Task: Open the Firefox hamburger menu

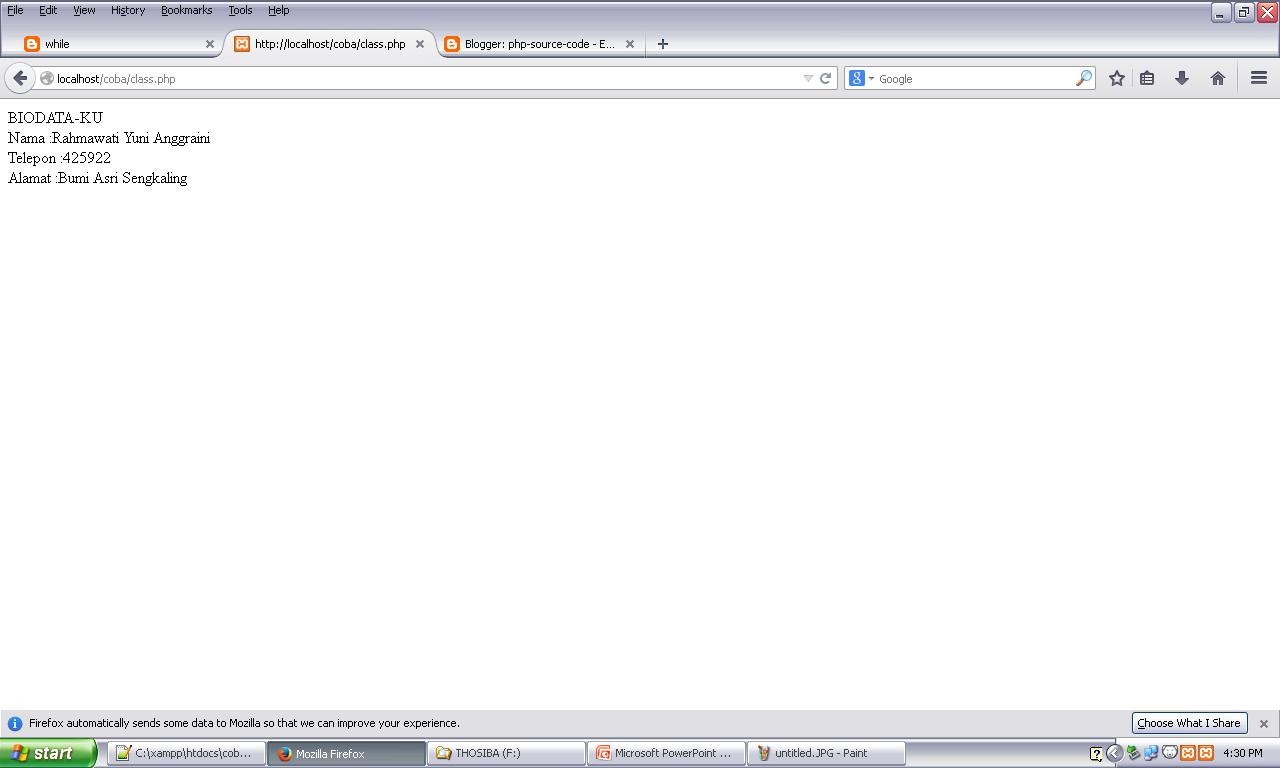Action: point(1259,78)
